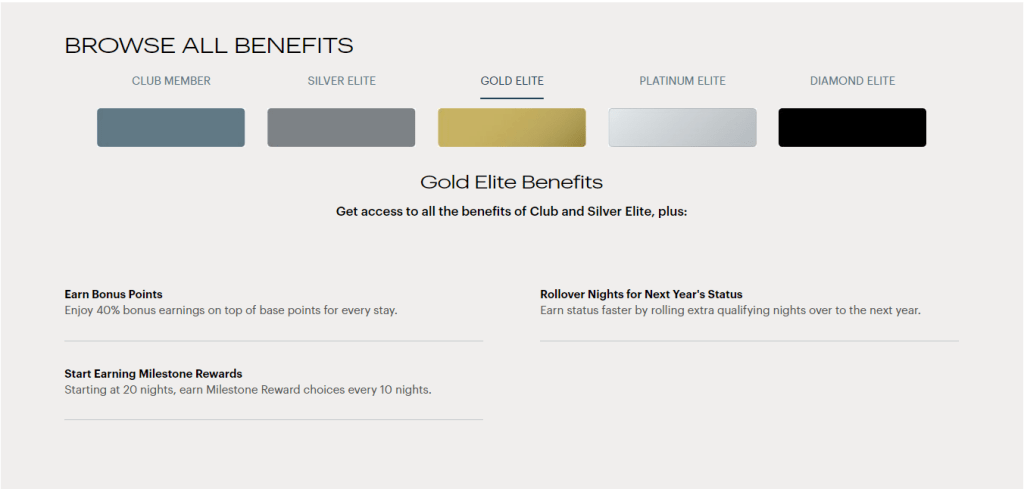The image size is (1024, 489).
Task: Show the Diamond Elite benefits tab
Action: pyautogui.click(x=852, y=81)
